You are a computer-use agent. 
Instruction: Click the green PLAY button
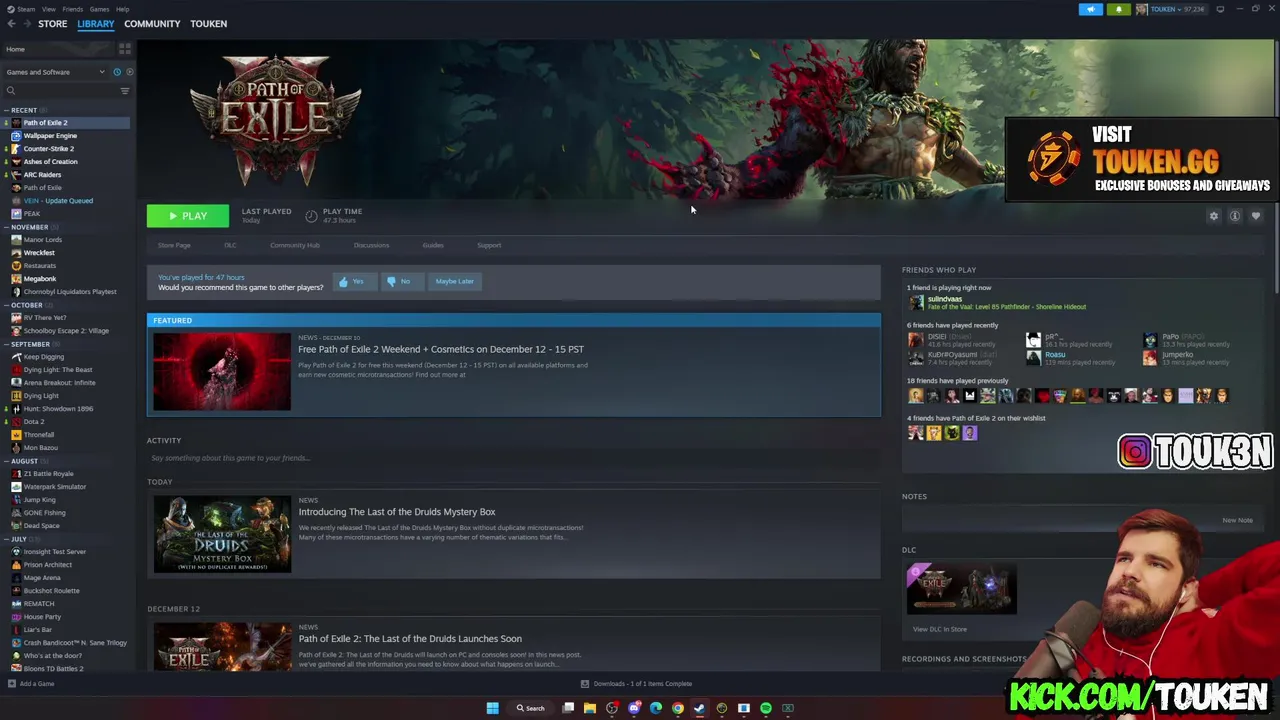click(188, 216)
